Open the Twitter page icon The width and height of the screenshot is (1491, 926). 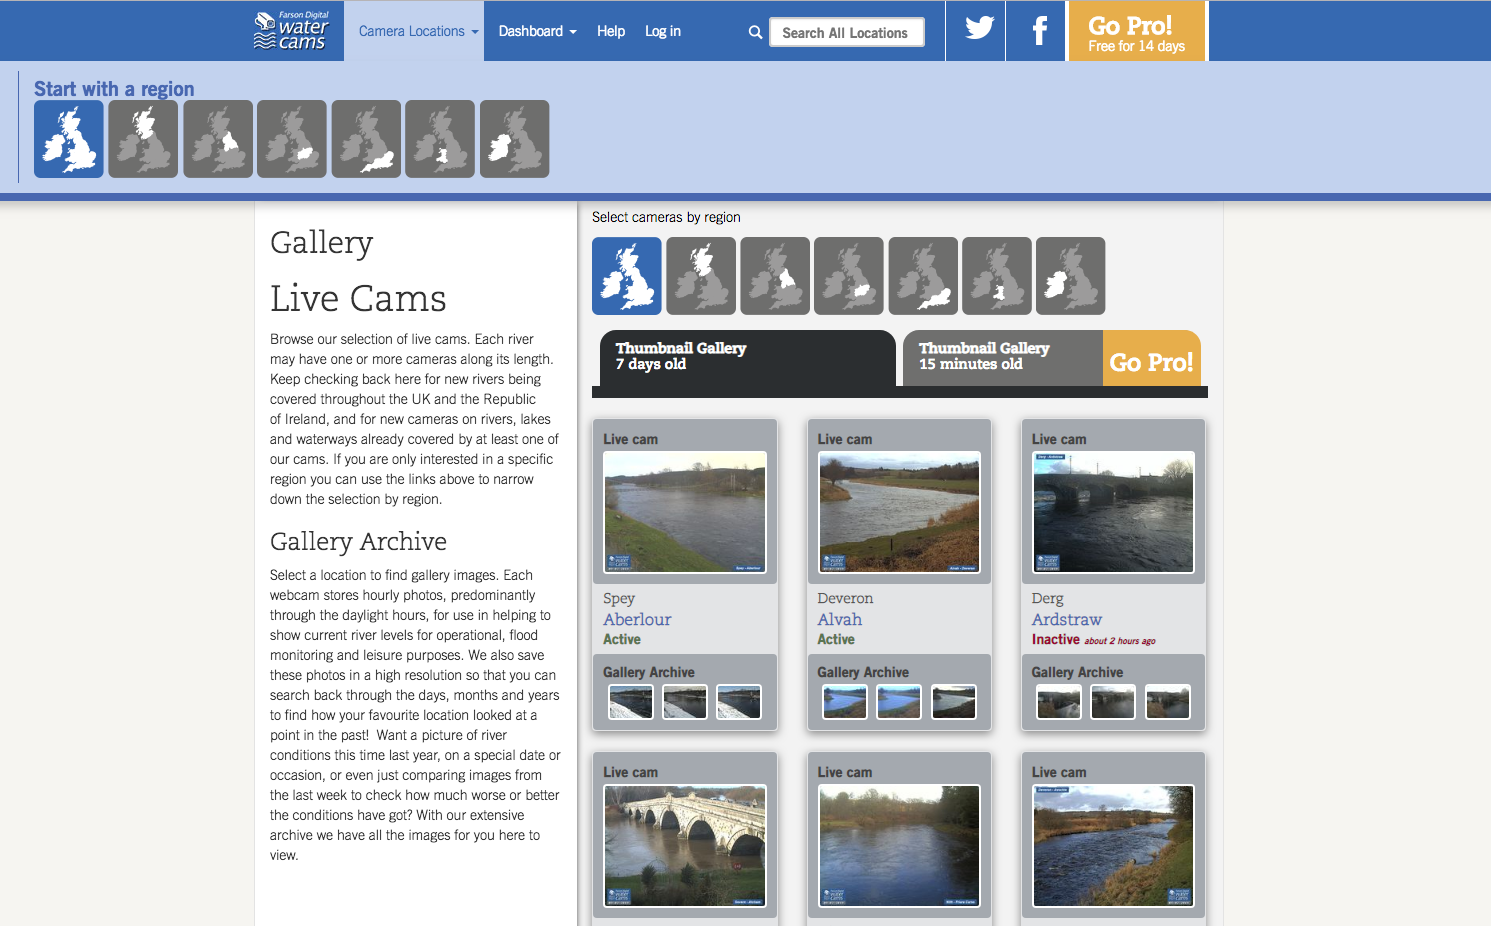point(977,31)
